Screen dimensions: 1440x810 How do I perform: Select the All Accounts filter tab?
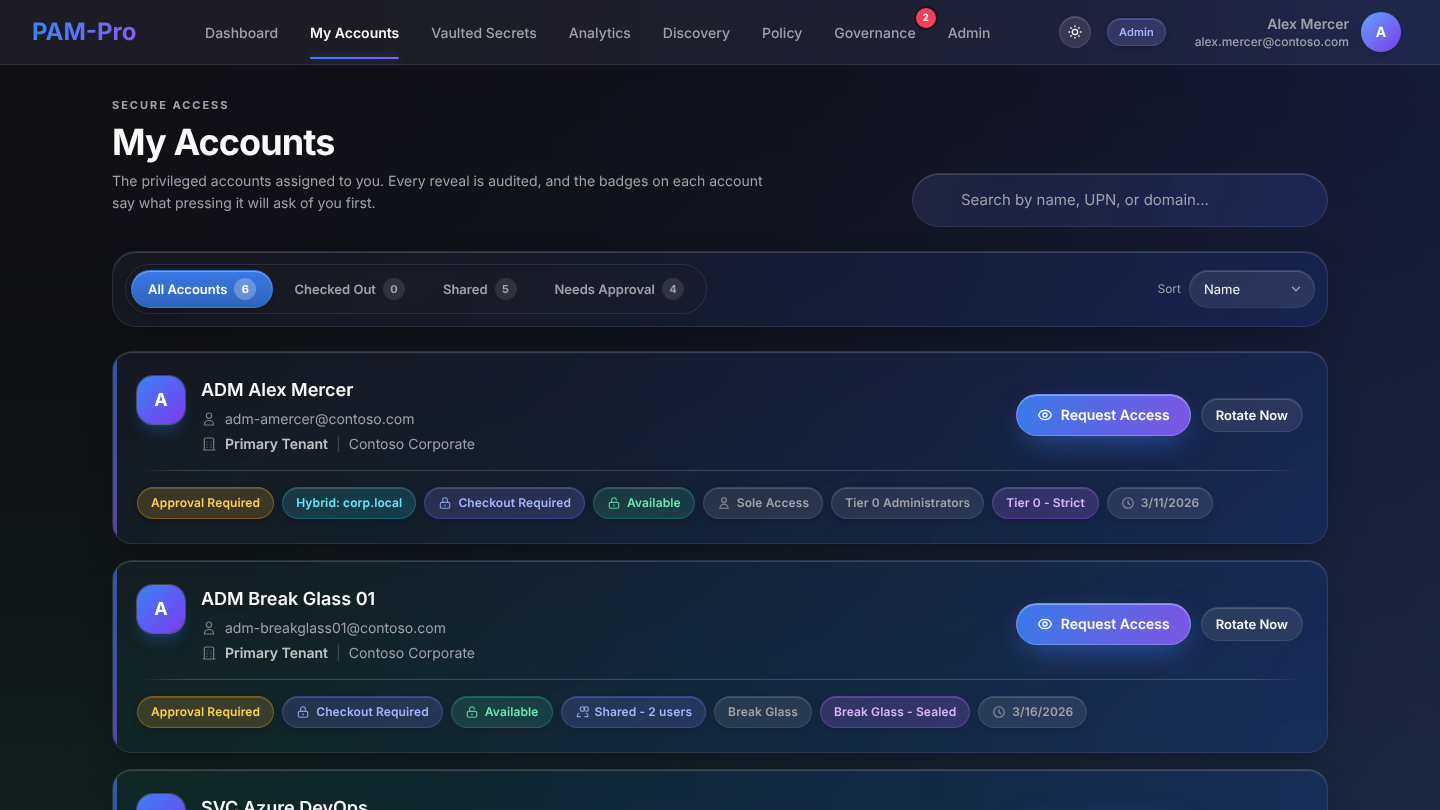[x=202, y=289]
